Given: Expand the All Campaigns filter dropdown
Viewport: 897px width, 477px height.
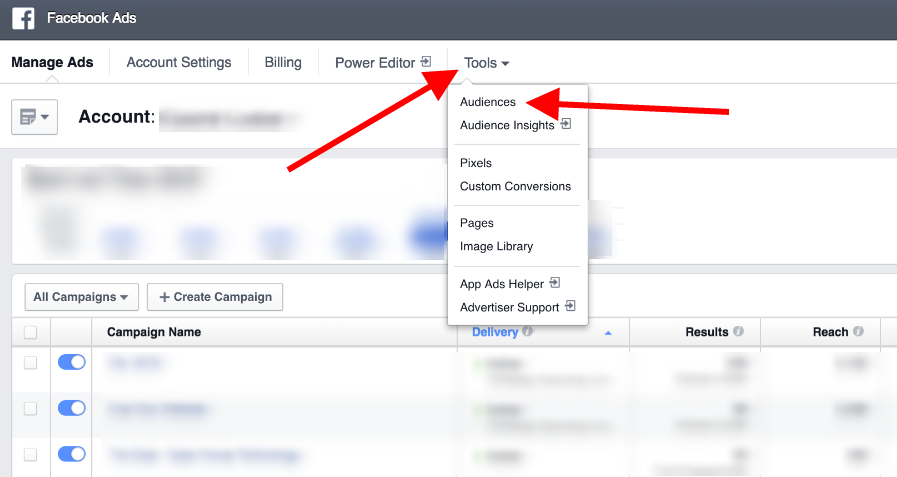Looking at the screenshot, I should [x=82, y=297].
